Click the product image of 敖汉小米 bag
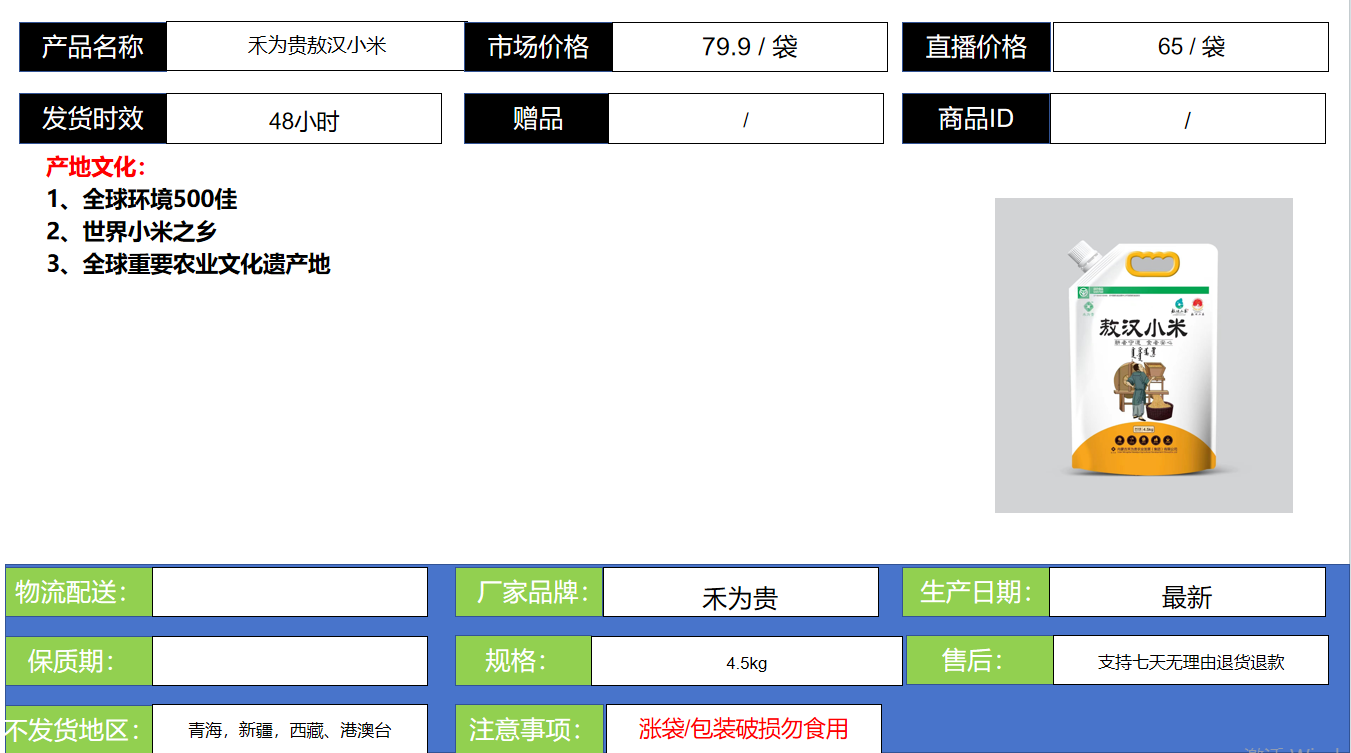1351x753 pixels. tap(1143, 356)
